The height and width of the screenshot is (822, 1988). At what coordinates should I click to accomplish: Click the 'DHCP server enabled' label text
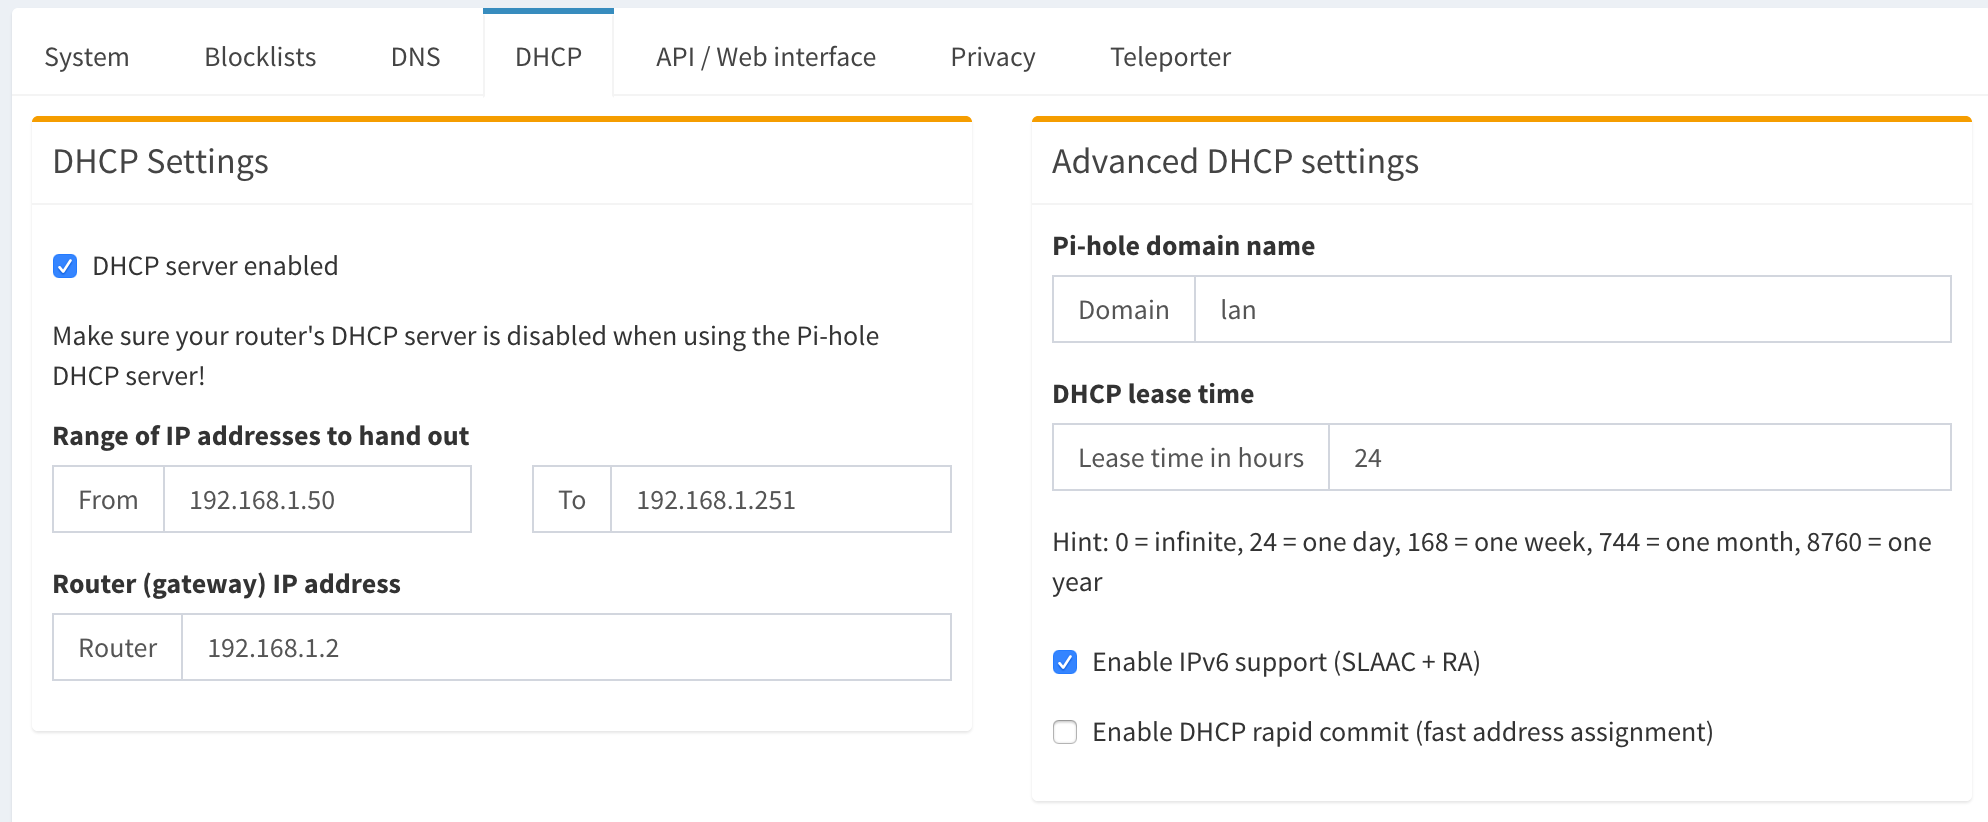pos(215,266)
